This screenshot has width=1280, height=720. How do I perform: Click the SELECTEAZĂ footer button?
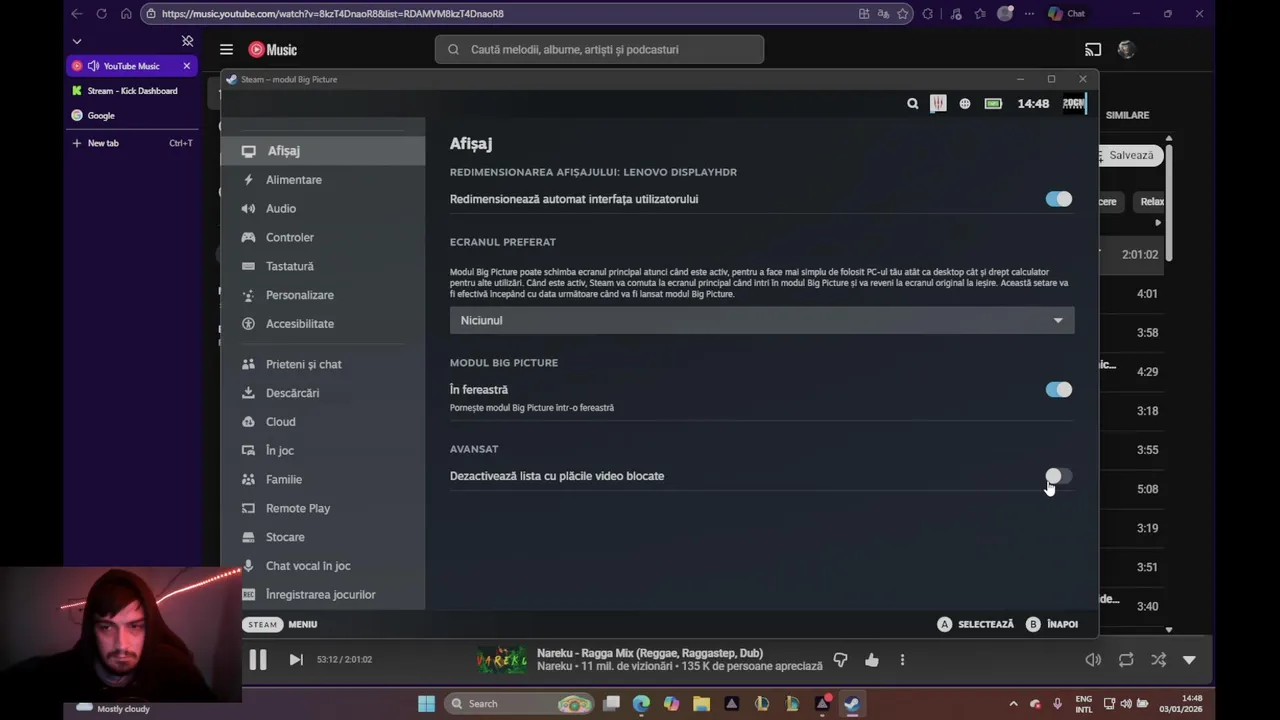pos(975,624)
